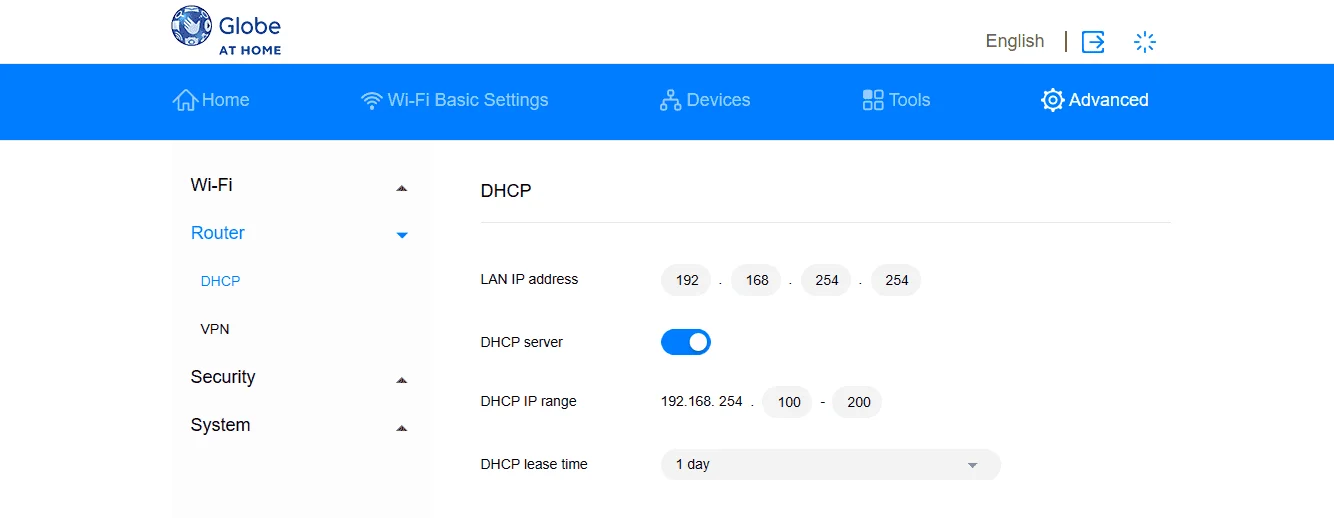Viewport: 1334px width, 518px height.
Task: Click the DHCP lease time label
Action: [x=534, y=464]
